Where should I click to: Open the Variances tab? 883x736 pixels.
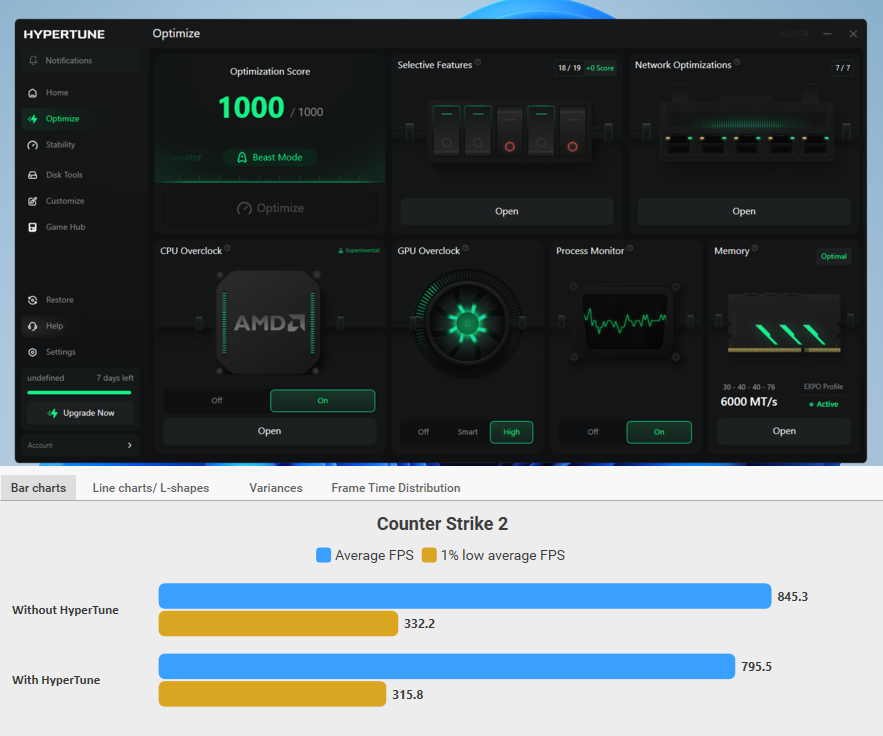pos(276,488)
